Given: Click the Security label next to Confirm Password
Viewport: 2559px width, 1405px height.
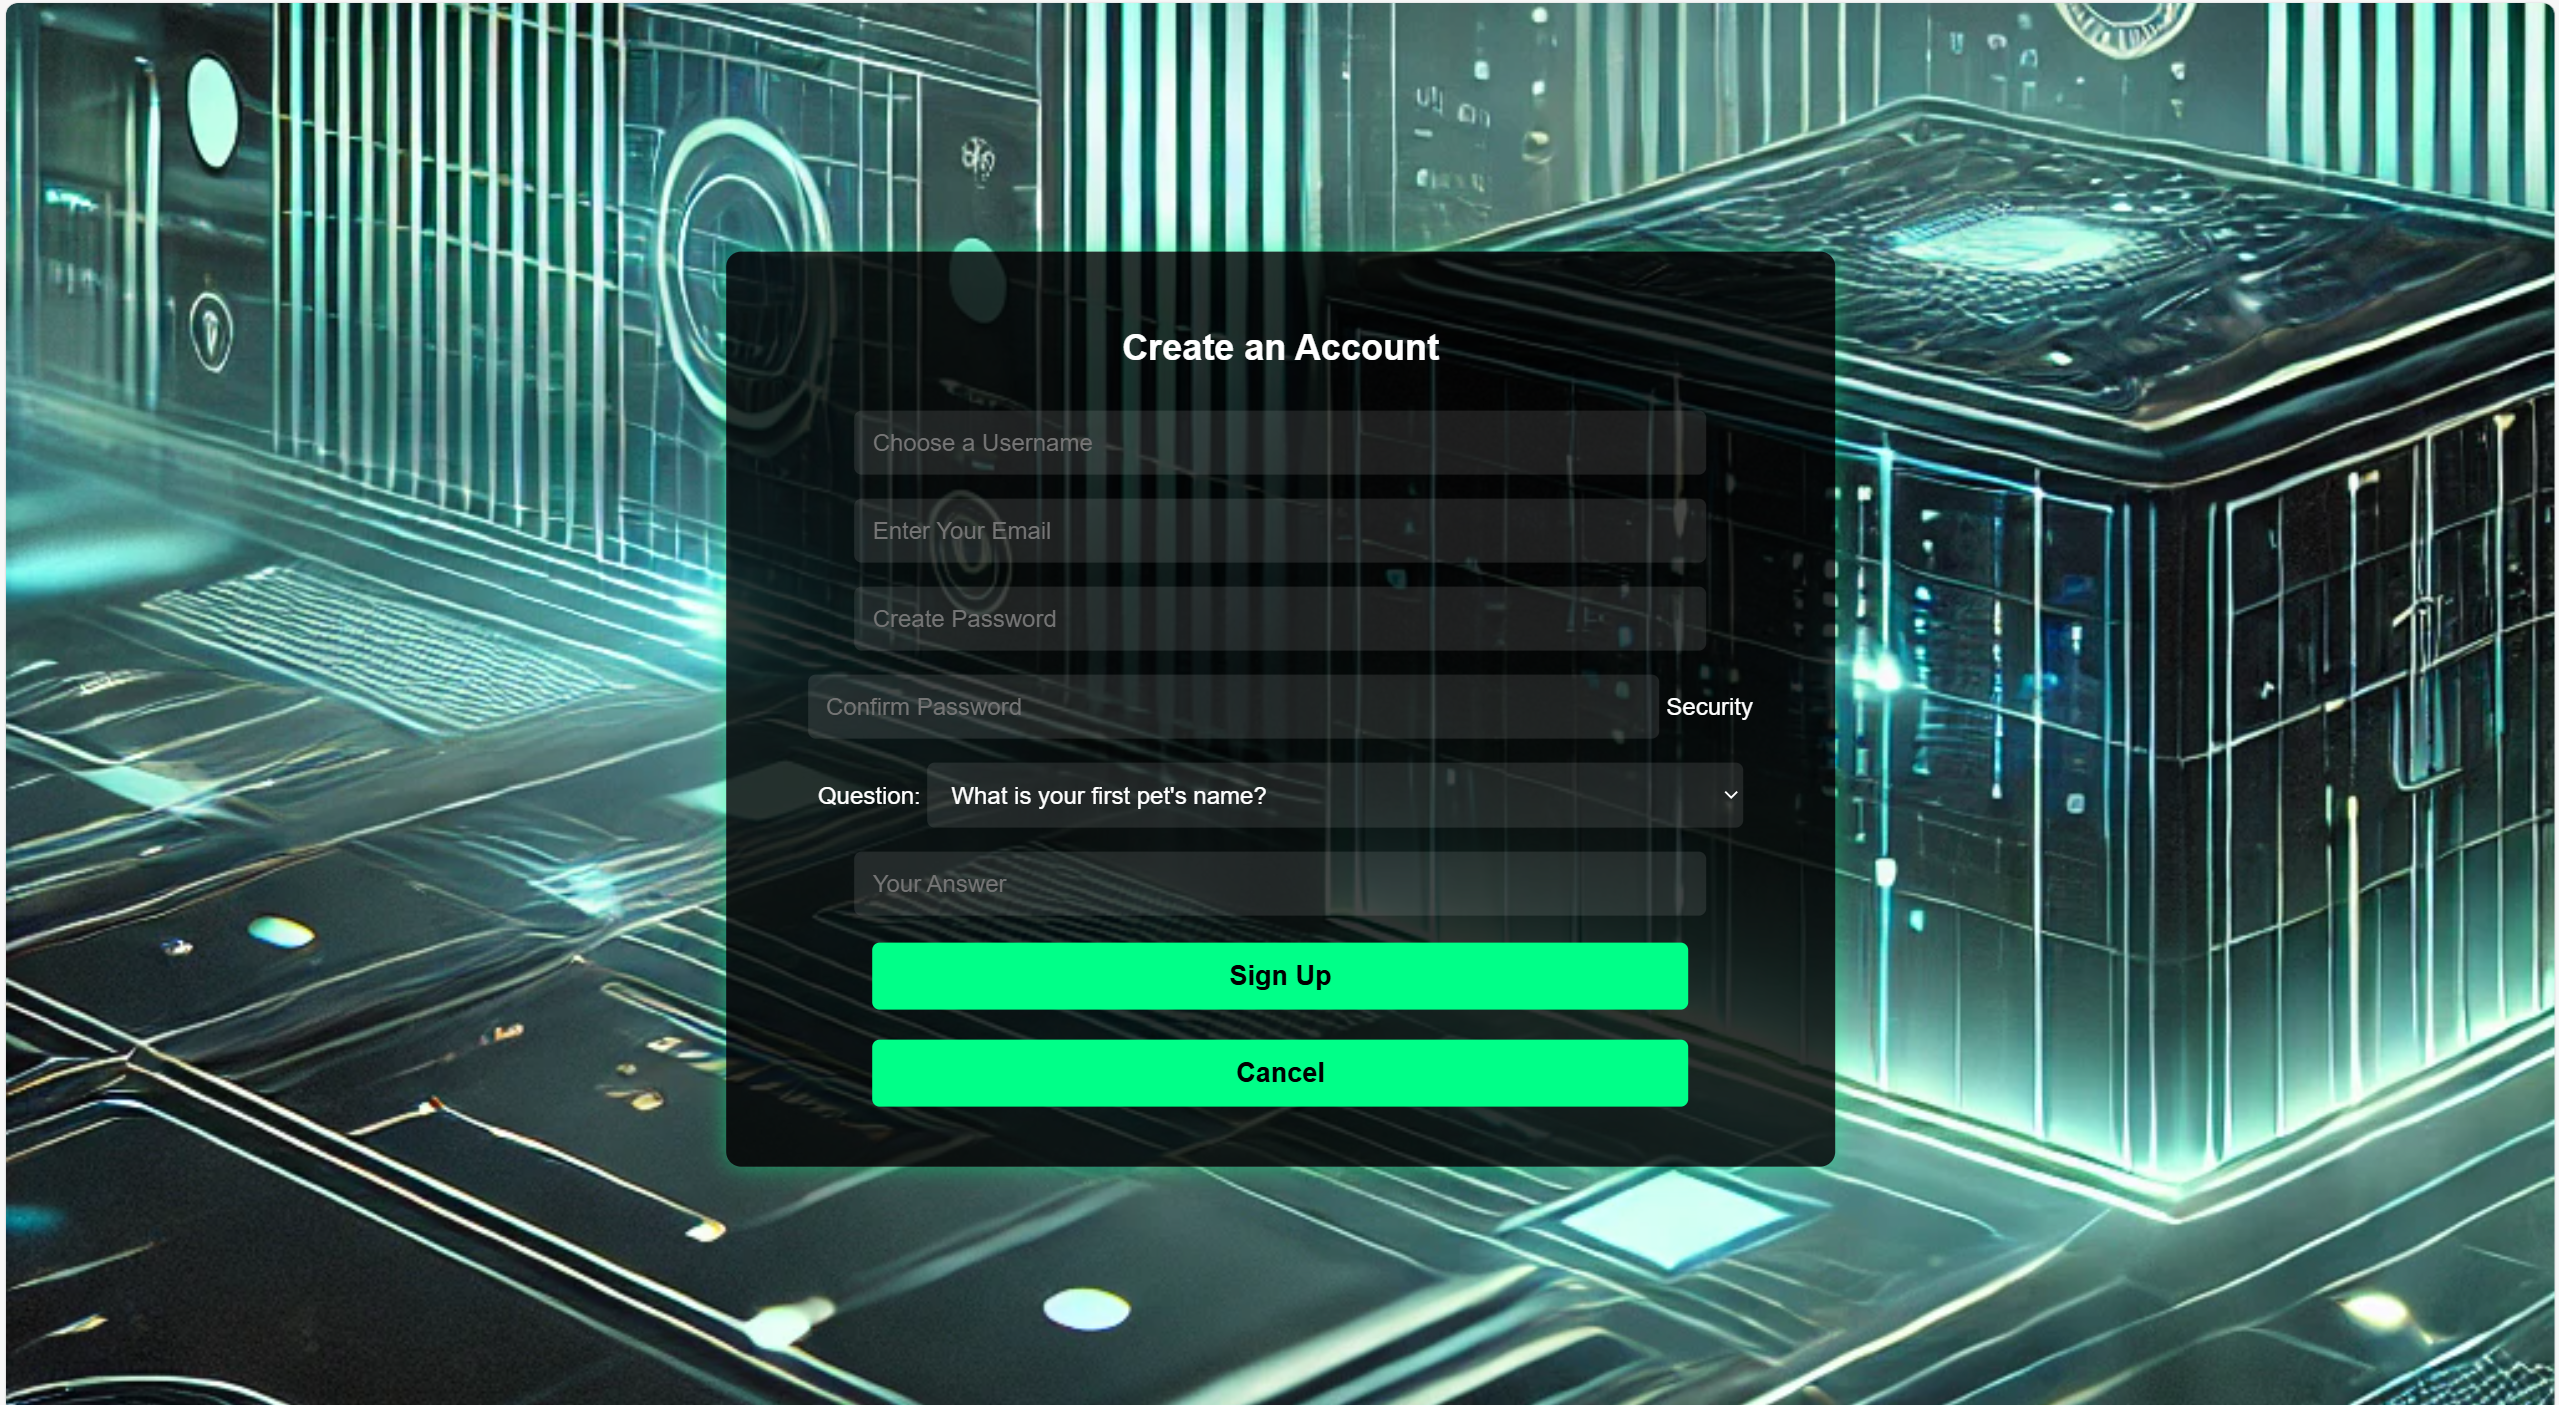Looking at the screenshot, I should point(1708,707).
